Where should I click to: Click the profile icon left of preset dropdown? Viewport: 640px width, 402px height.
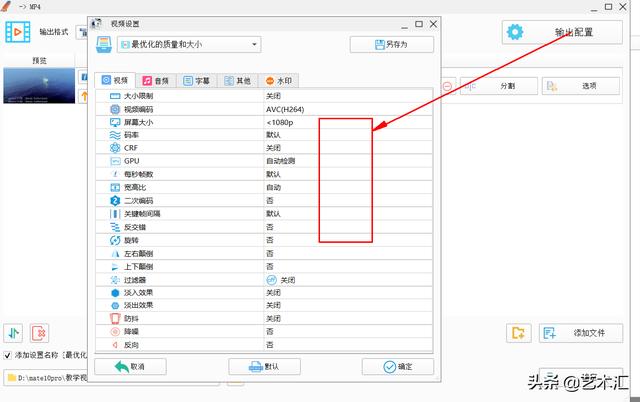coord(104,44)
